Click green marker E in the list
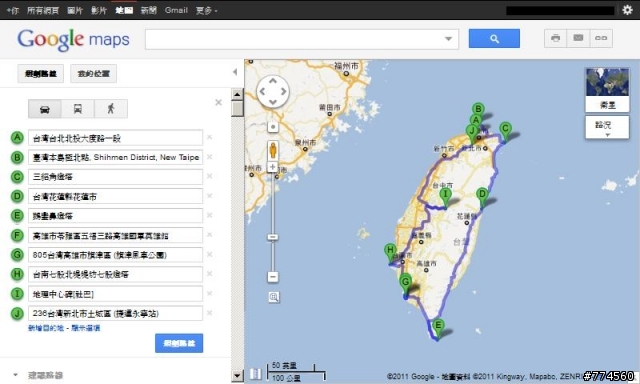 (17, 215)
